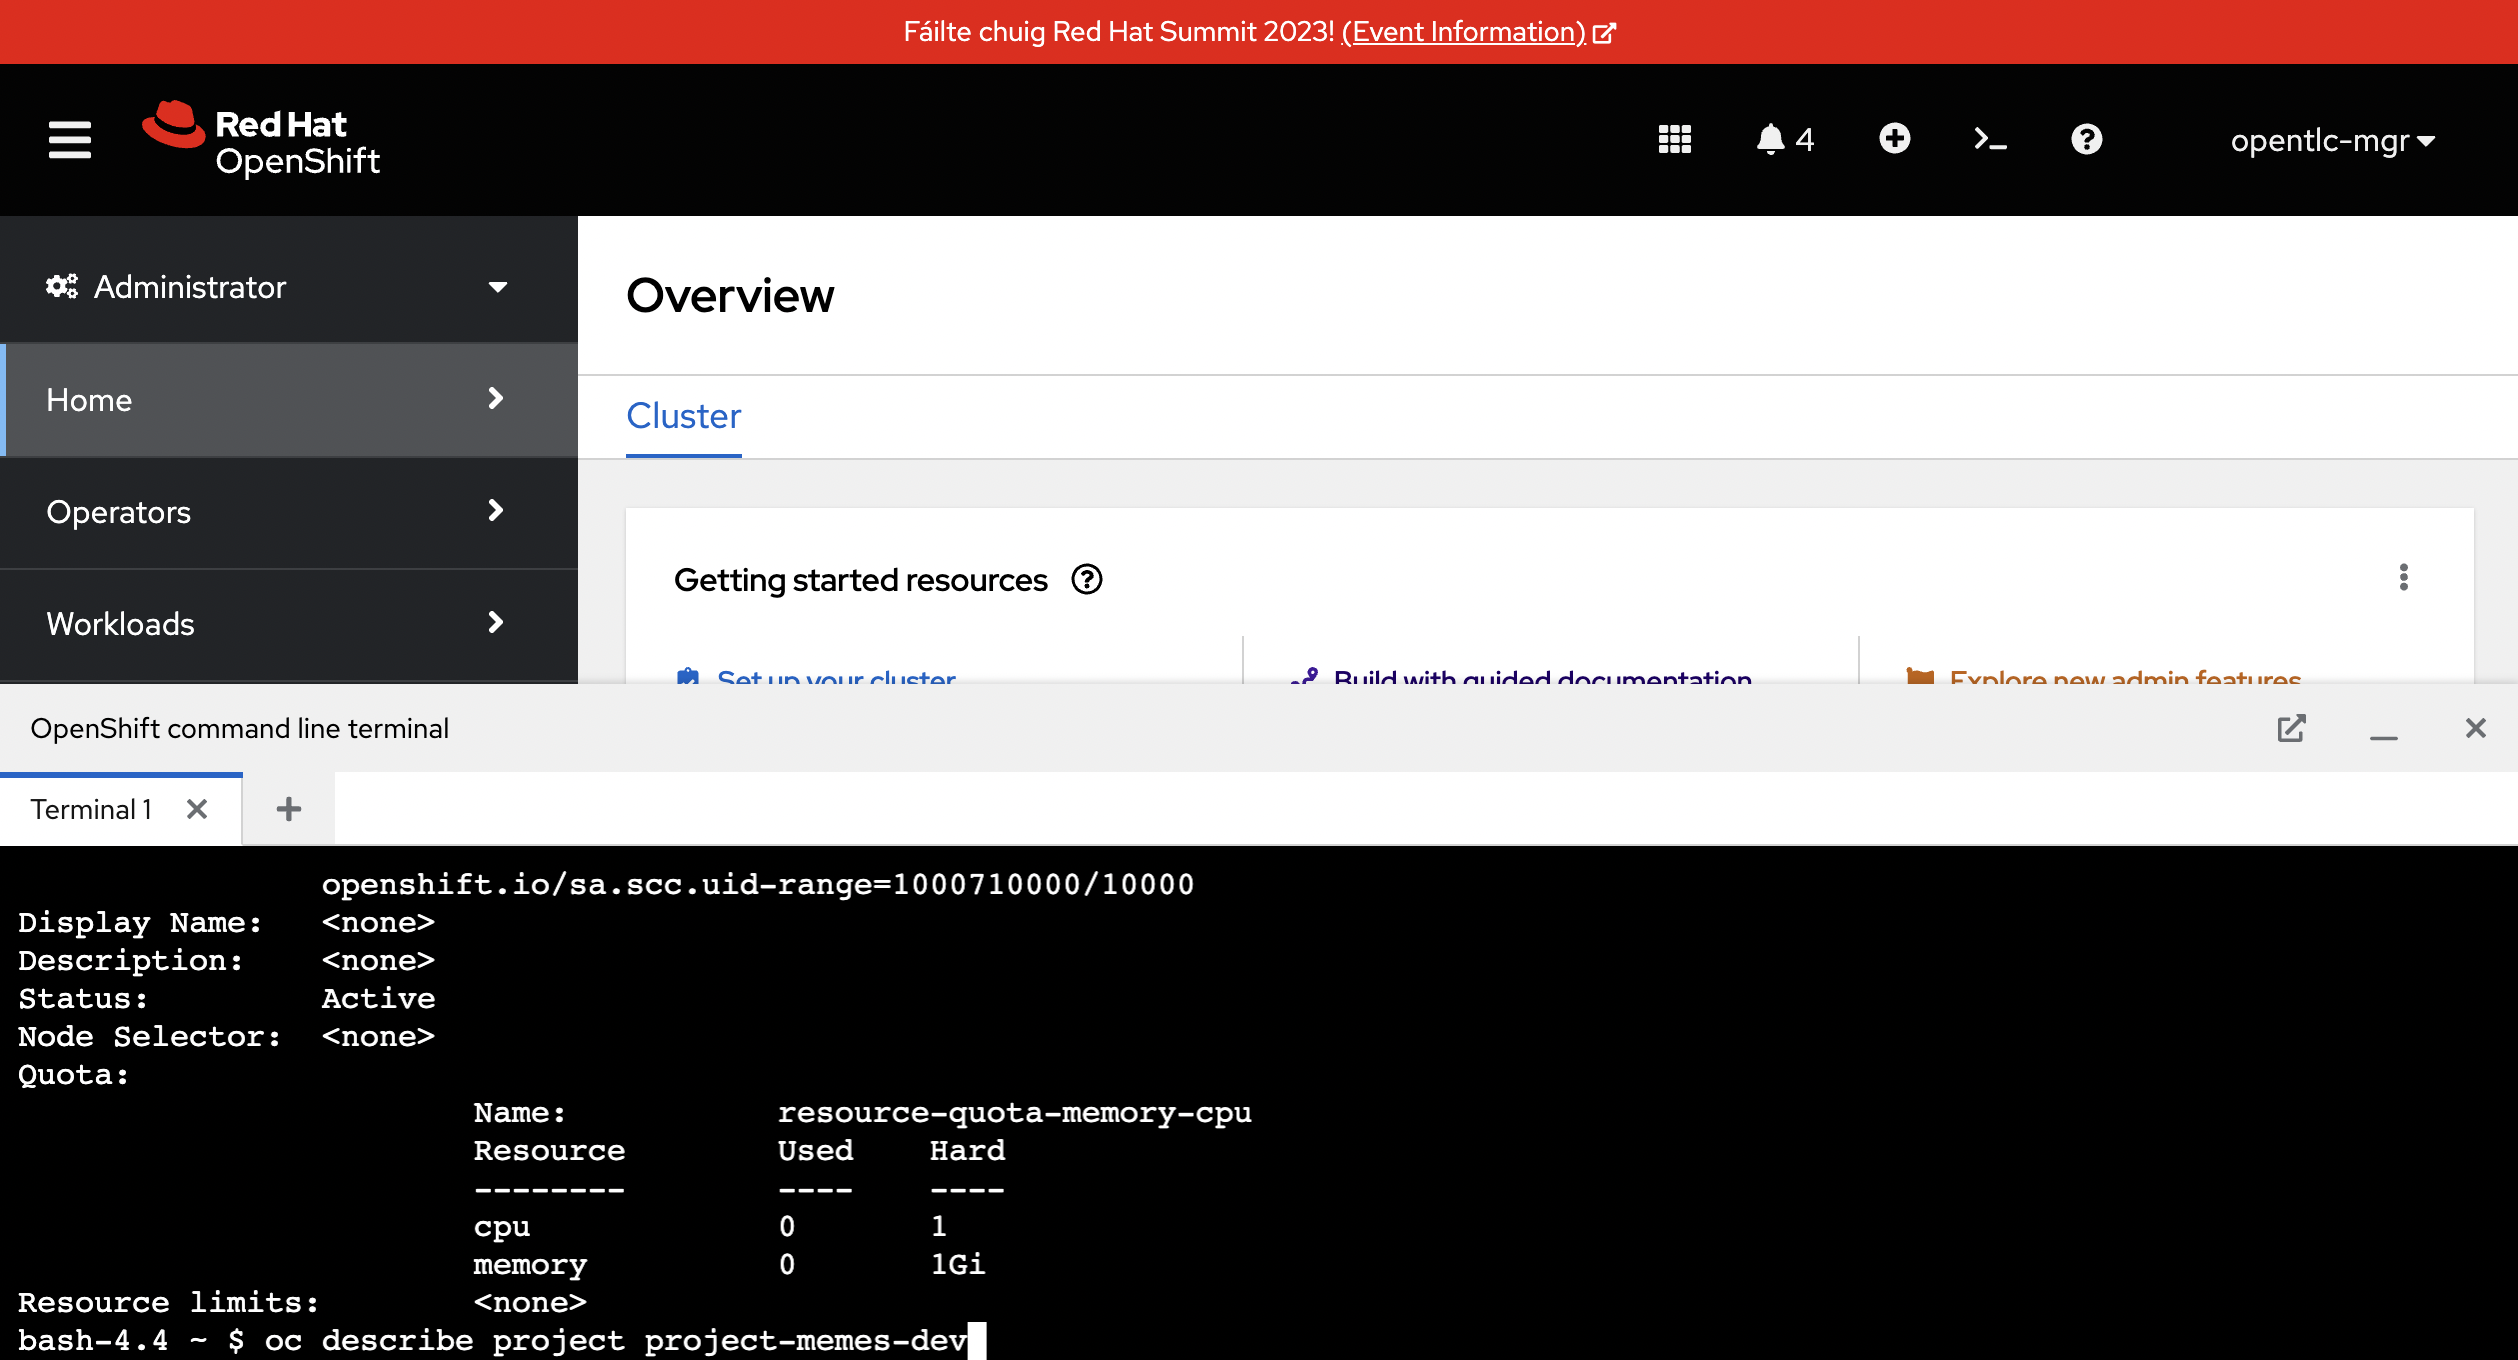Open the hamburger navigation menu
Image resolution: width=2518 pixels, height=1360 pixels.
pos(69,140)
